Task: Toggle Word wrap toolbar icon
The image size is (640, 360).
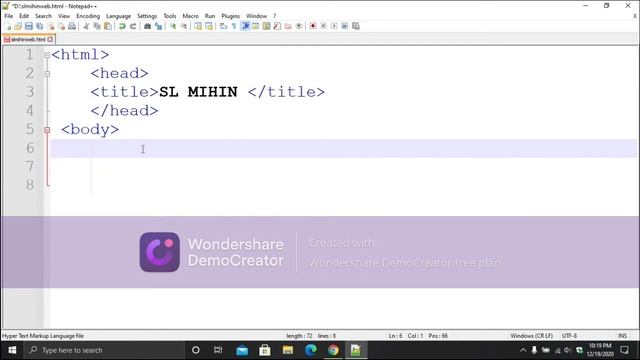Action: pyautogui.click(x=223, y=26)
